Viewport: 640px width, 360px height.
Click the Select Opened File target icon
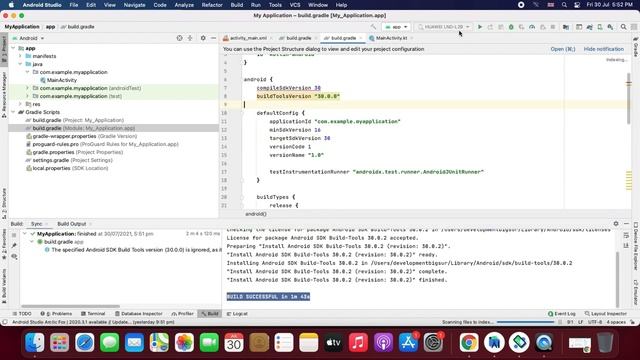(x=180, y=38)
